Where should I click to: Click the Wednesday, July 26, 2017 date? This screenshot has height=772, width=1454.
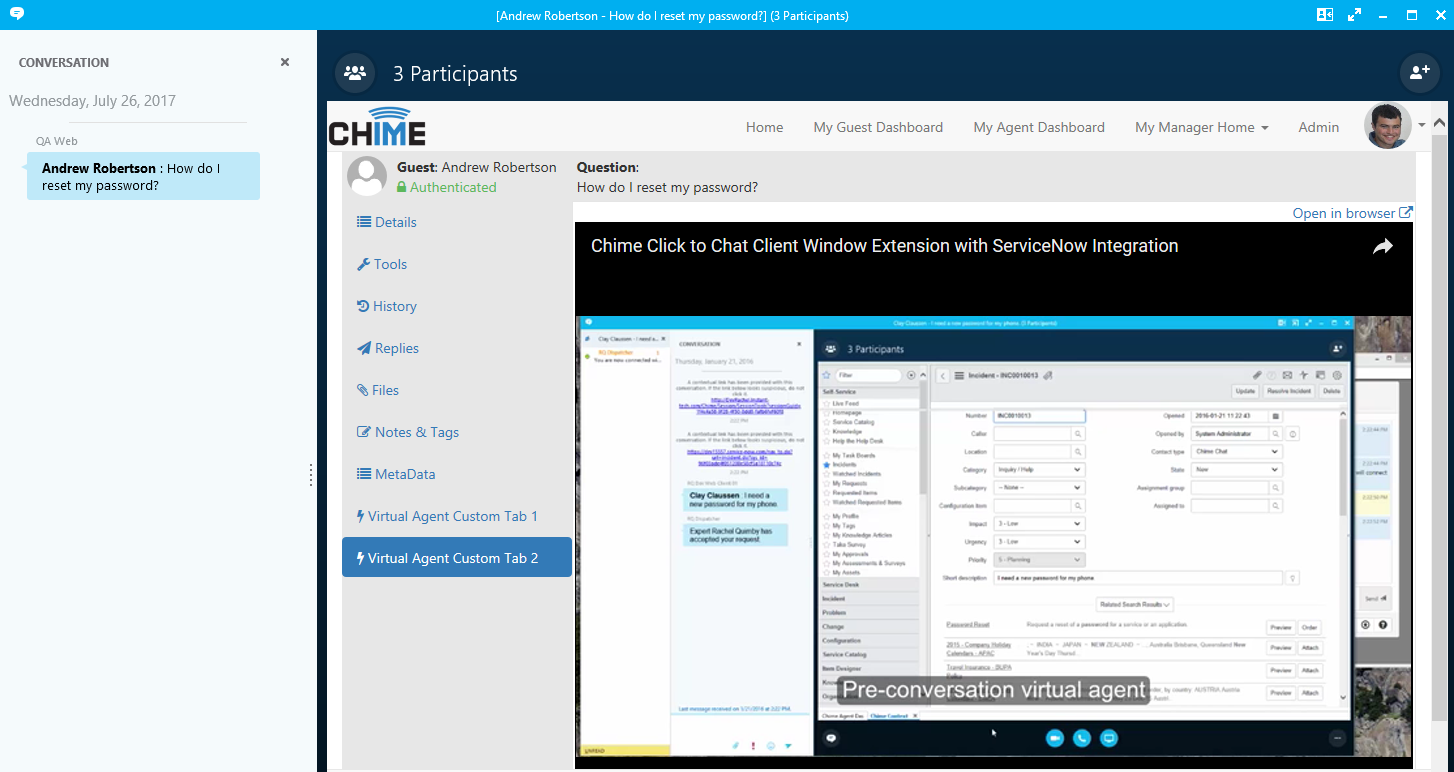[x=93, y=101]
